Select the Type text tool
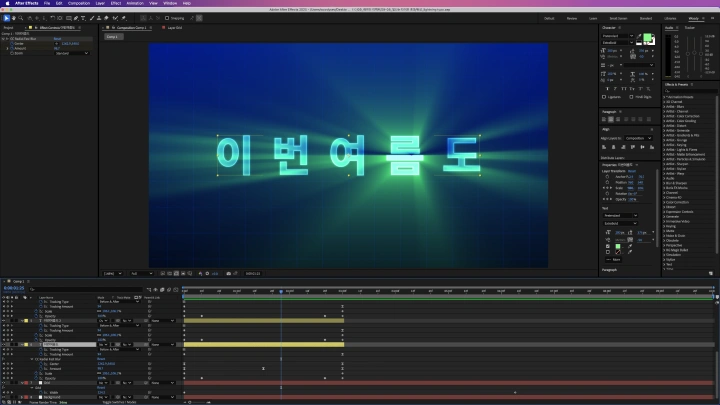This screenshot has width=720, height=405. [x=83, y=18]
